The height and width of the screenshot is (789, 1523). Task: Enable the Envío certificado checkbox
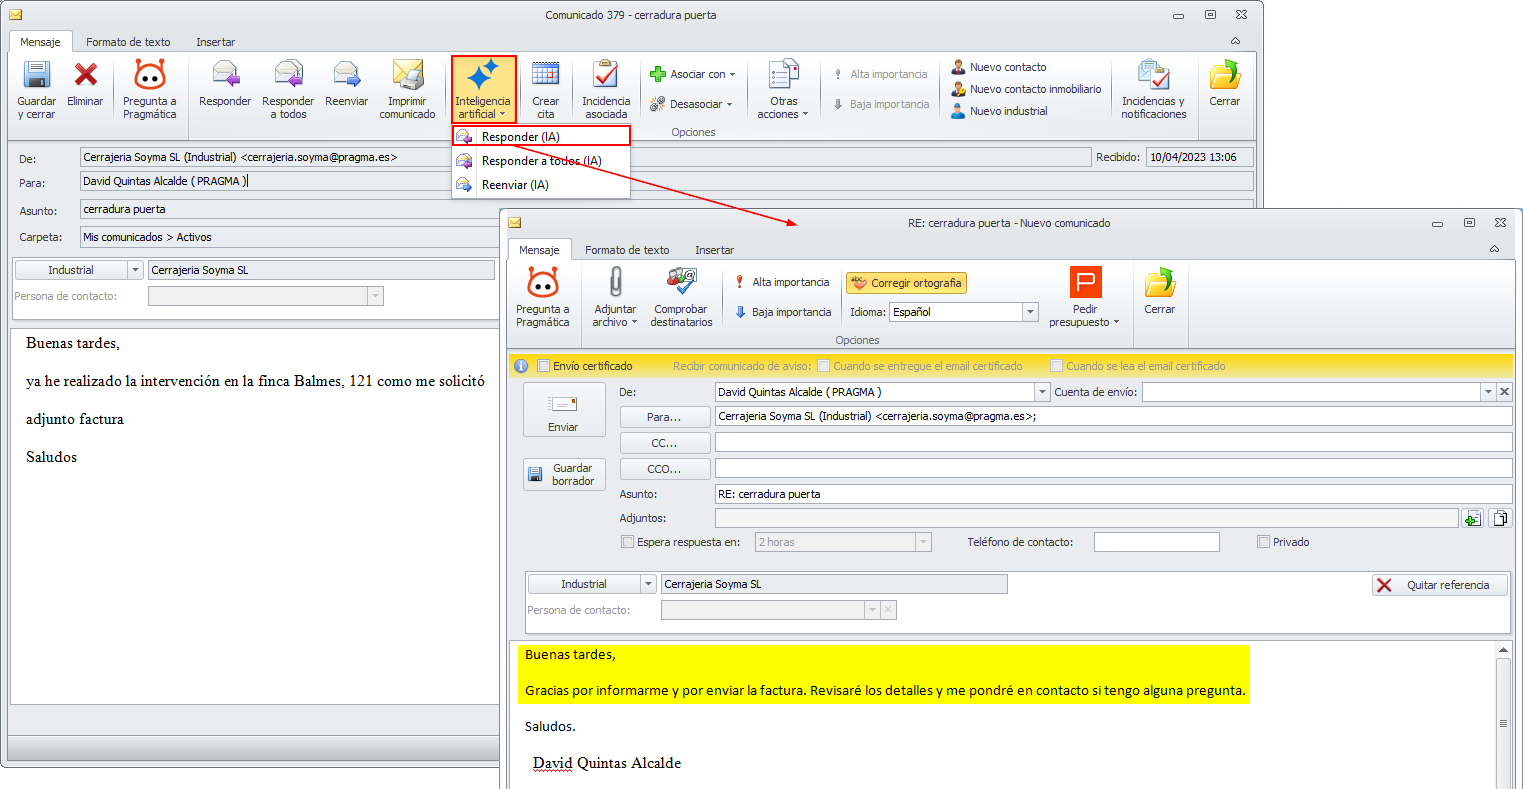tap(544, 366)
